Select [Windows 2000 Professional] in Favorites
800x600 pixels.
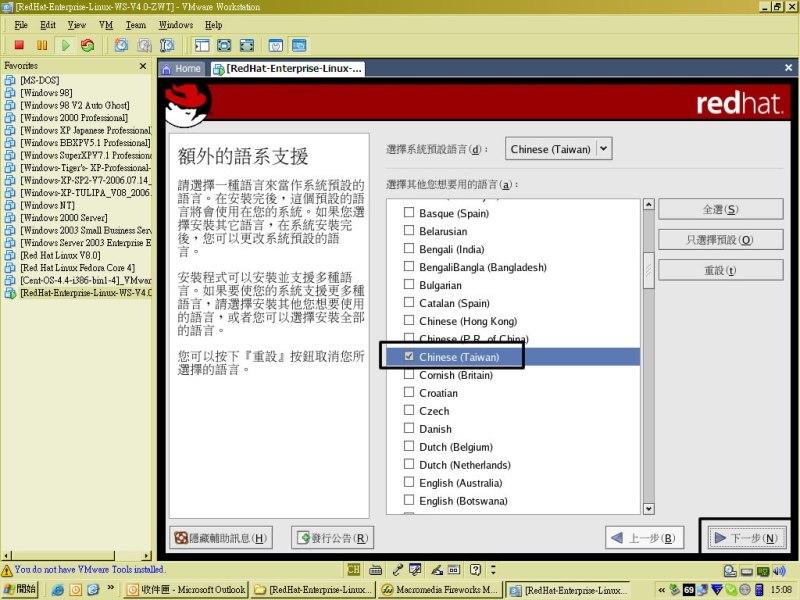[74, 118]
